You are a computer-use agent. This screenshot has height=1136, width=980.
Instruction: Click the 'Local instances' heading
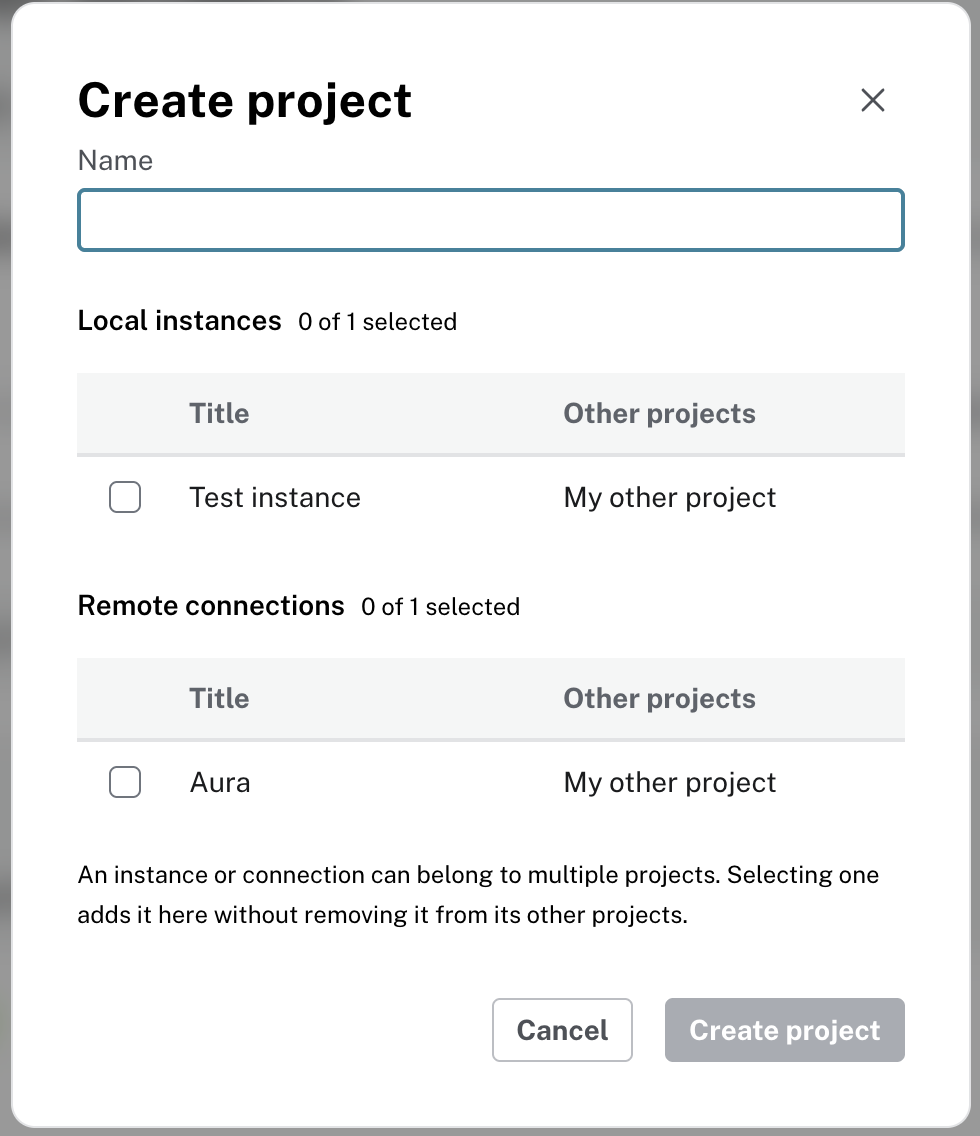pos(180,320)
